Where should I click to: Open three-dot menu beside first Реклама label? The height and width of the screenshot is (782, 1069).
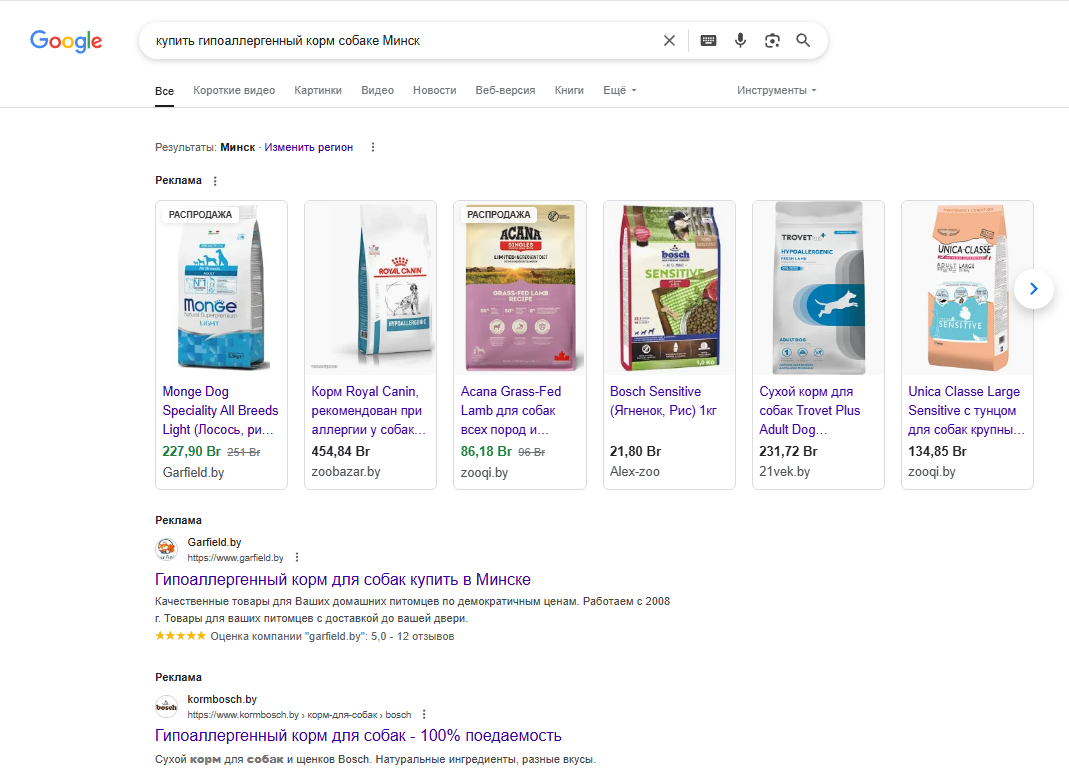click(x=215, y=181)
